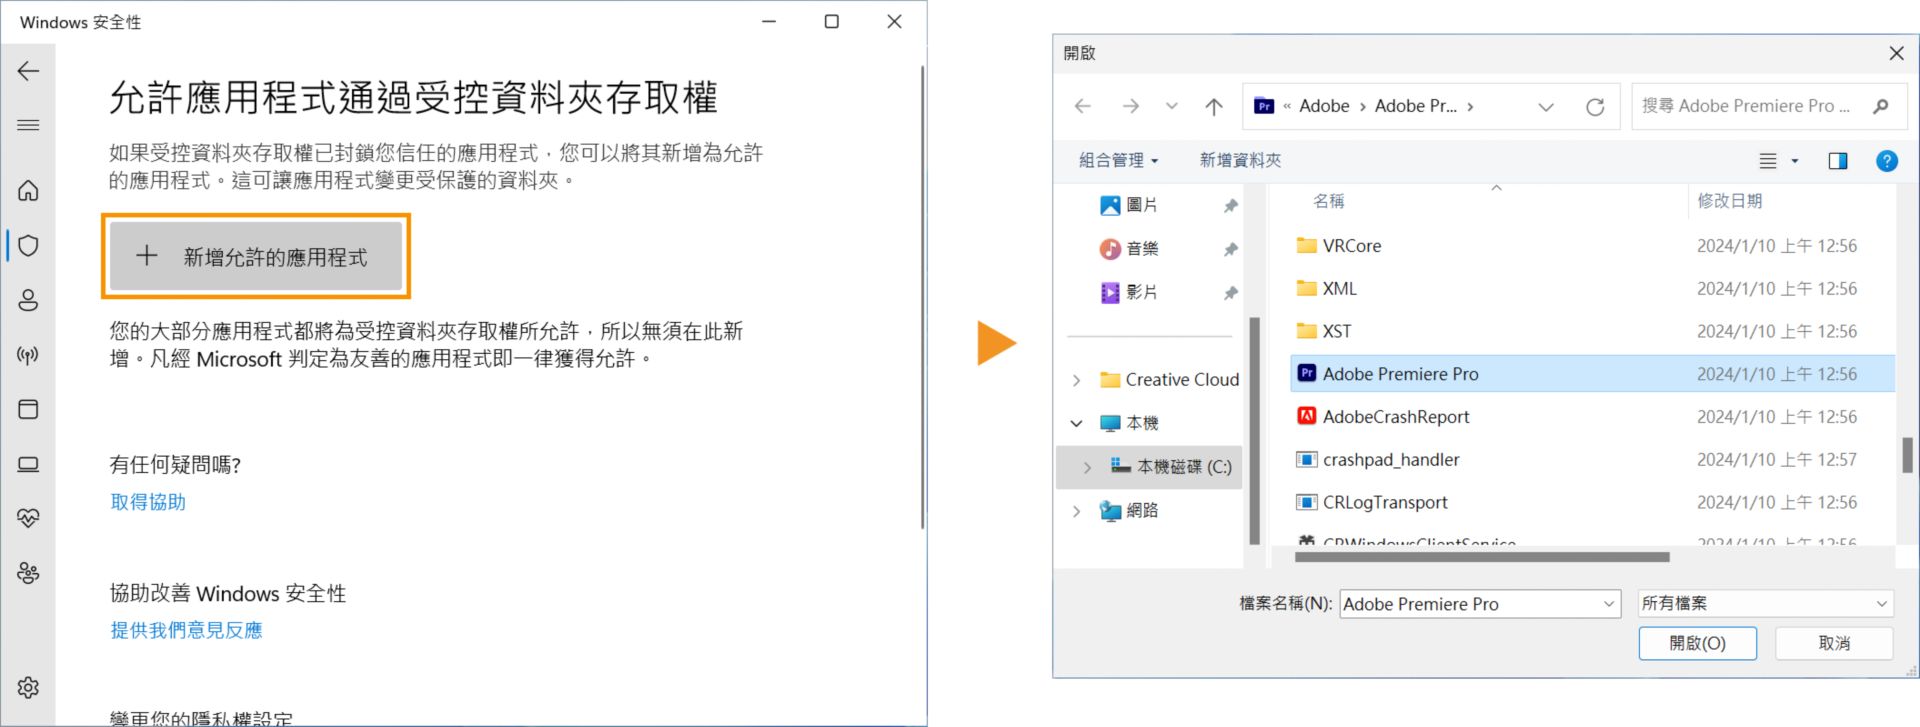Open Account protection person icon
Screen dimensions: 1920x727
28,300
